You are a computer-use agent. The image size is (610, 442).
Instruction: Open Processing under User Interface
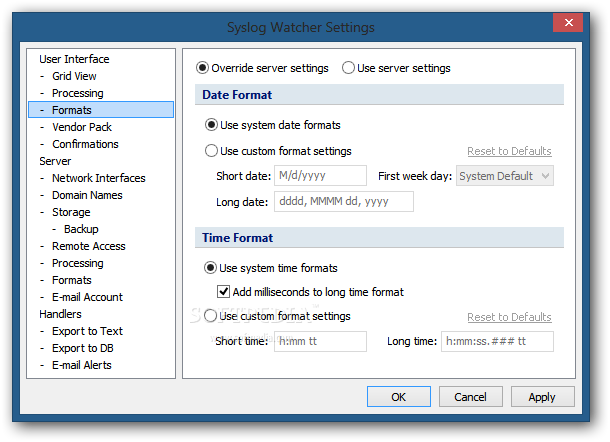pos(78,93)
